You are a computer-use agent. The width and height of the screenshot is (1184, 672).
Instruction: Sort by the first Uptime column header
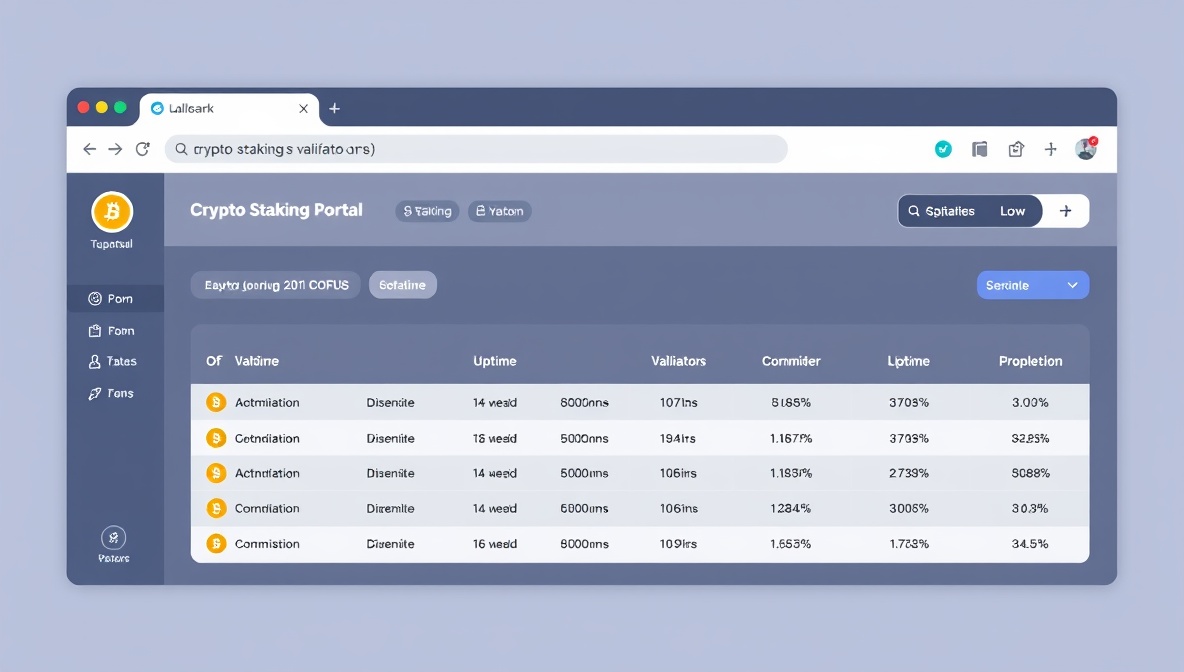[x=495, y=361]
